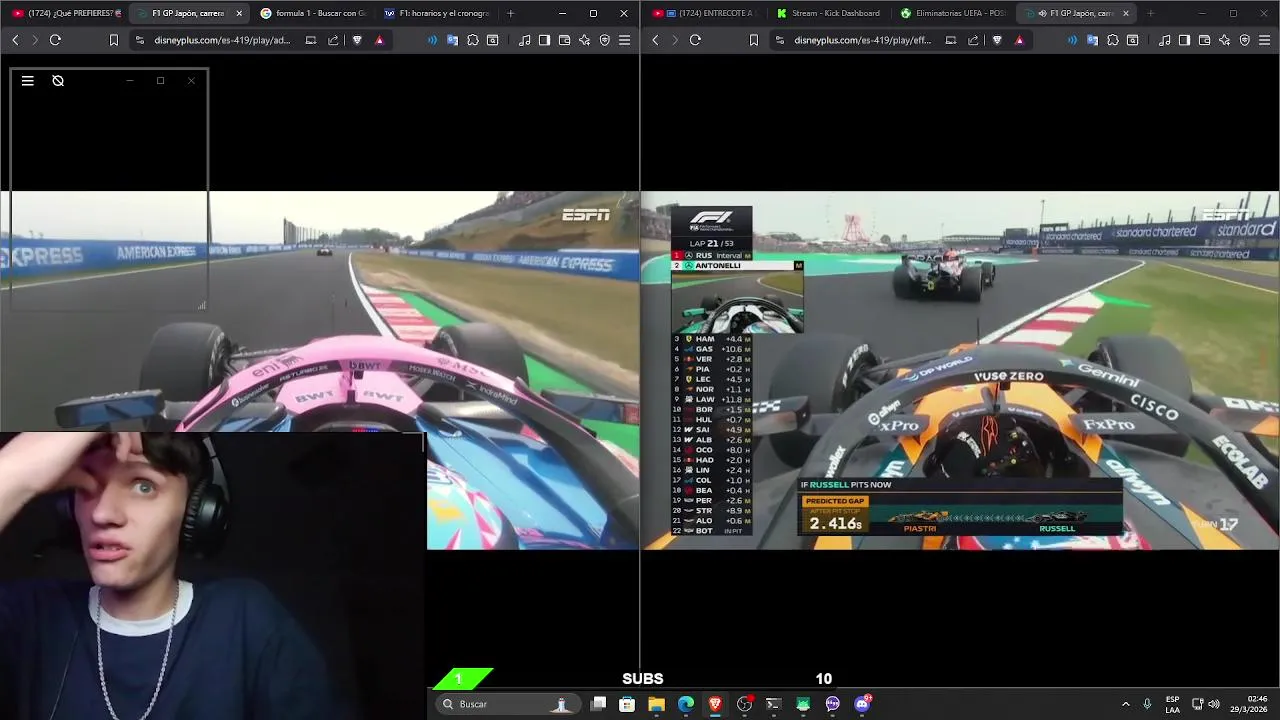Switch to 'F1: horarios y el cronograma' tab

point(437,13)
